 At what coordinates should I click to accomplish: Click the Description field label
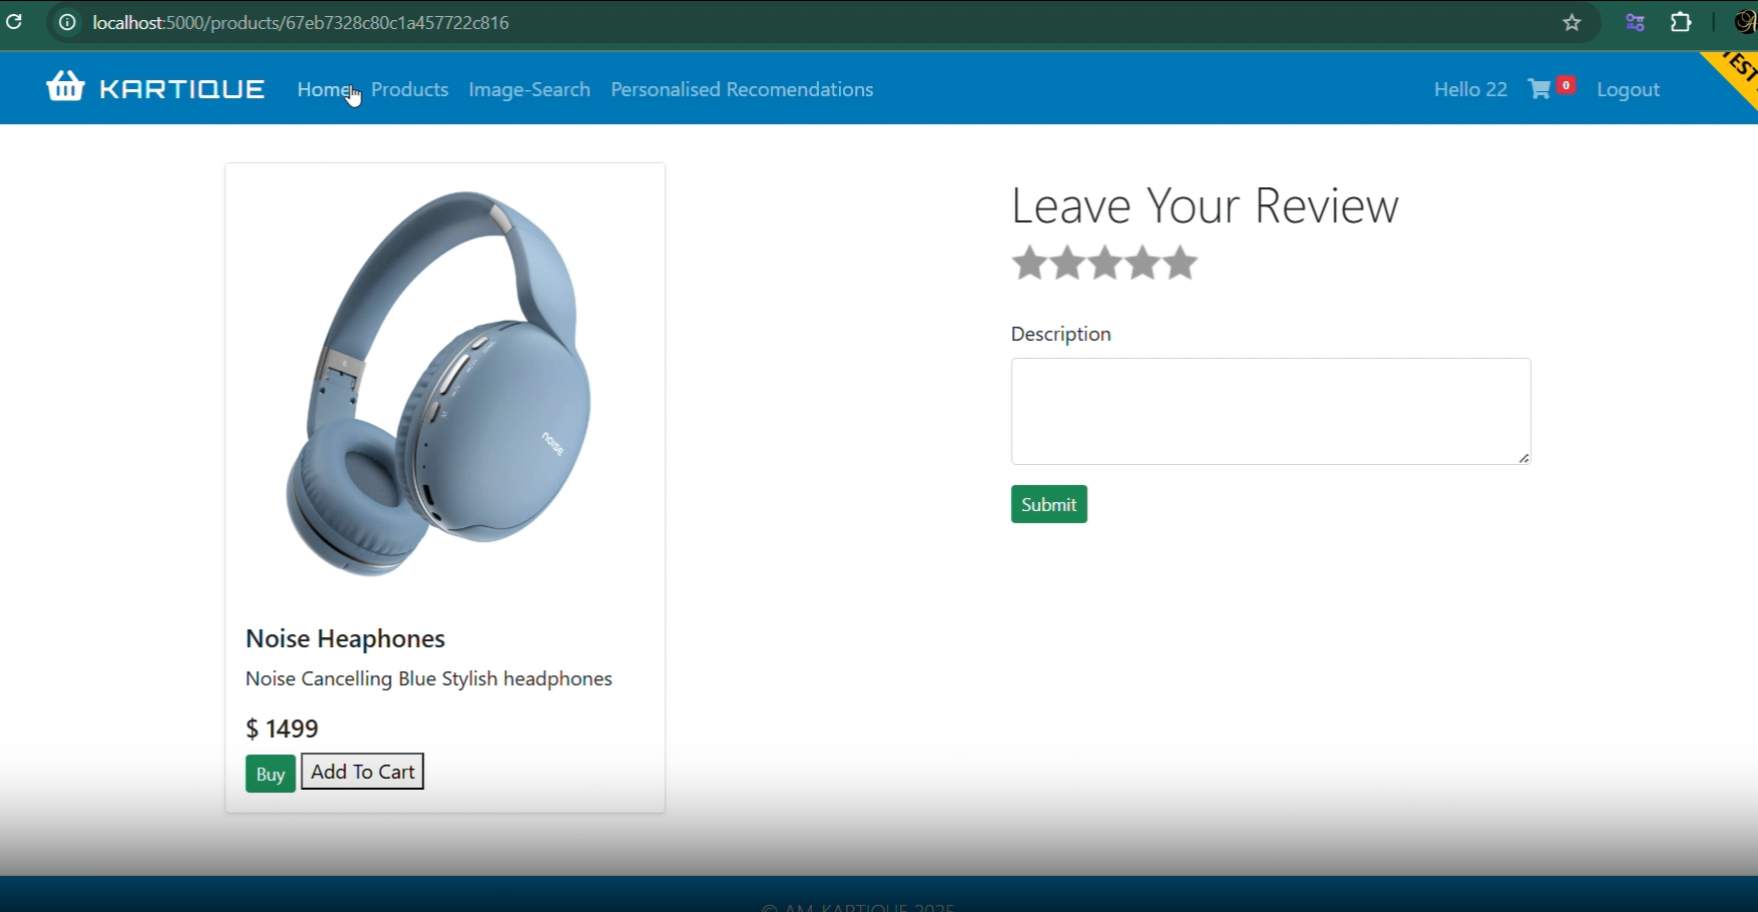pos(1061,334)
